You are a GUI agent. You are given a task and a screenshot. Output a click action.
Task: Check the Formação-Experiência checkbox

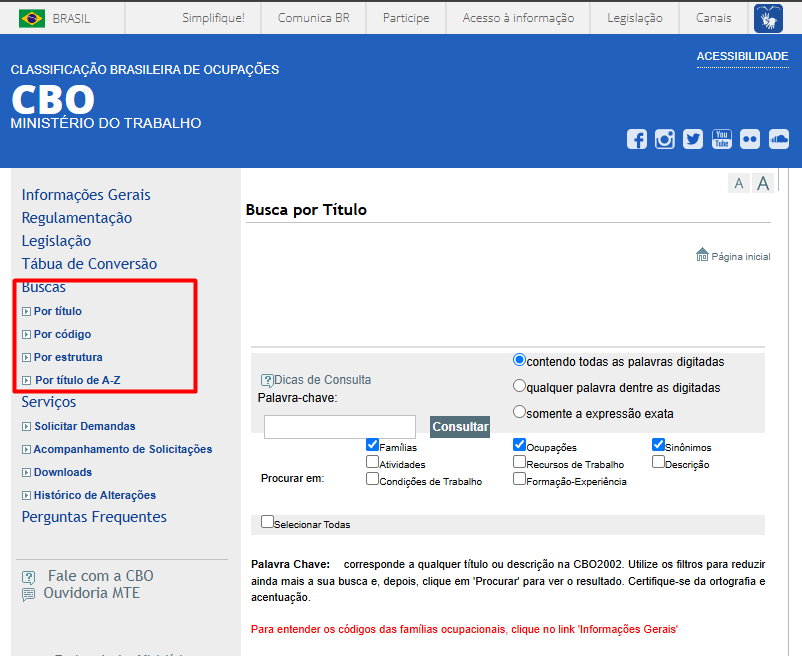519,479
